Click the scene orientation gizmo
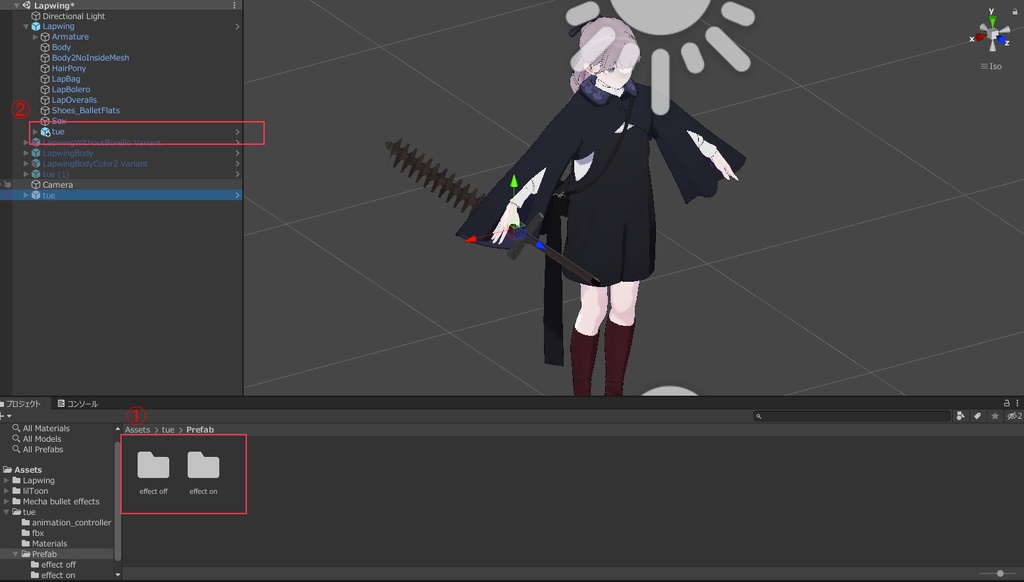Image resolution: width=1024 pixels, height=582 pixels. (x=993, y=35)
